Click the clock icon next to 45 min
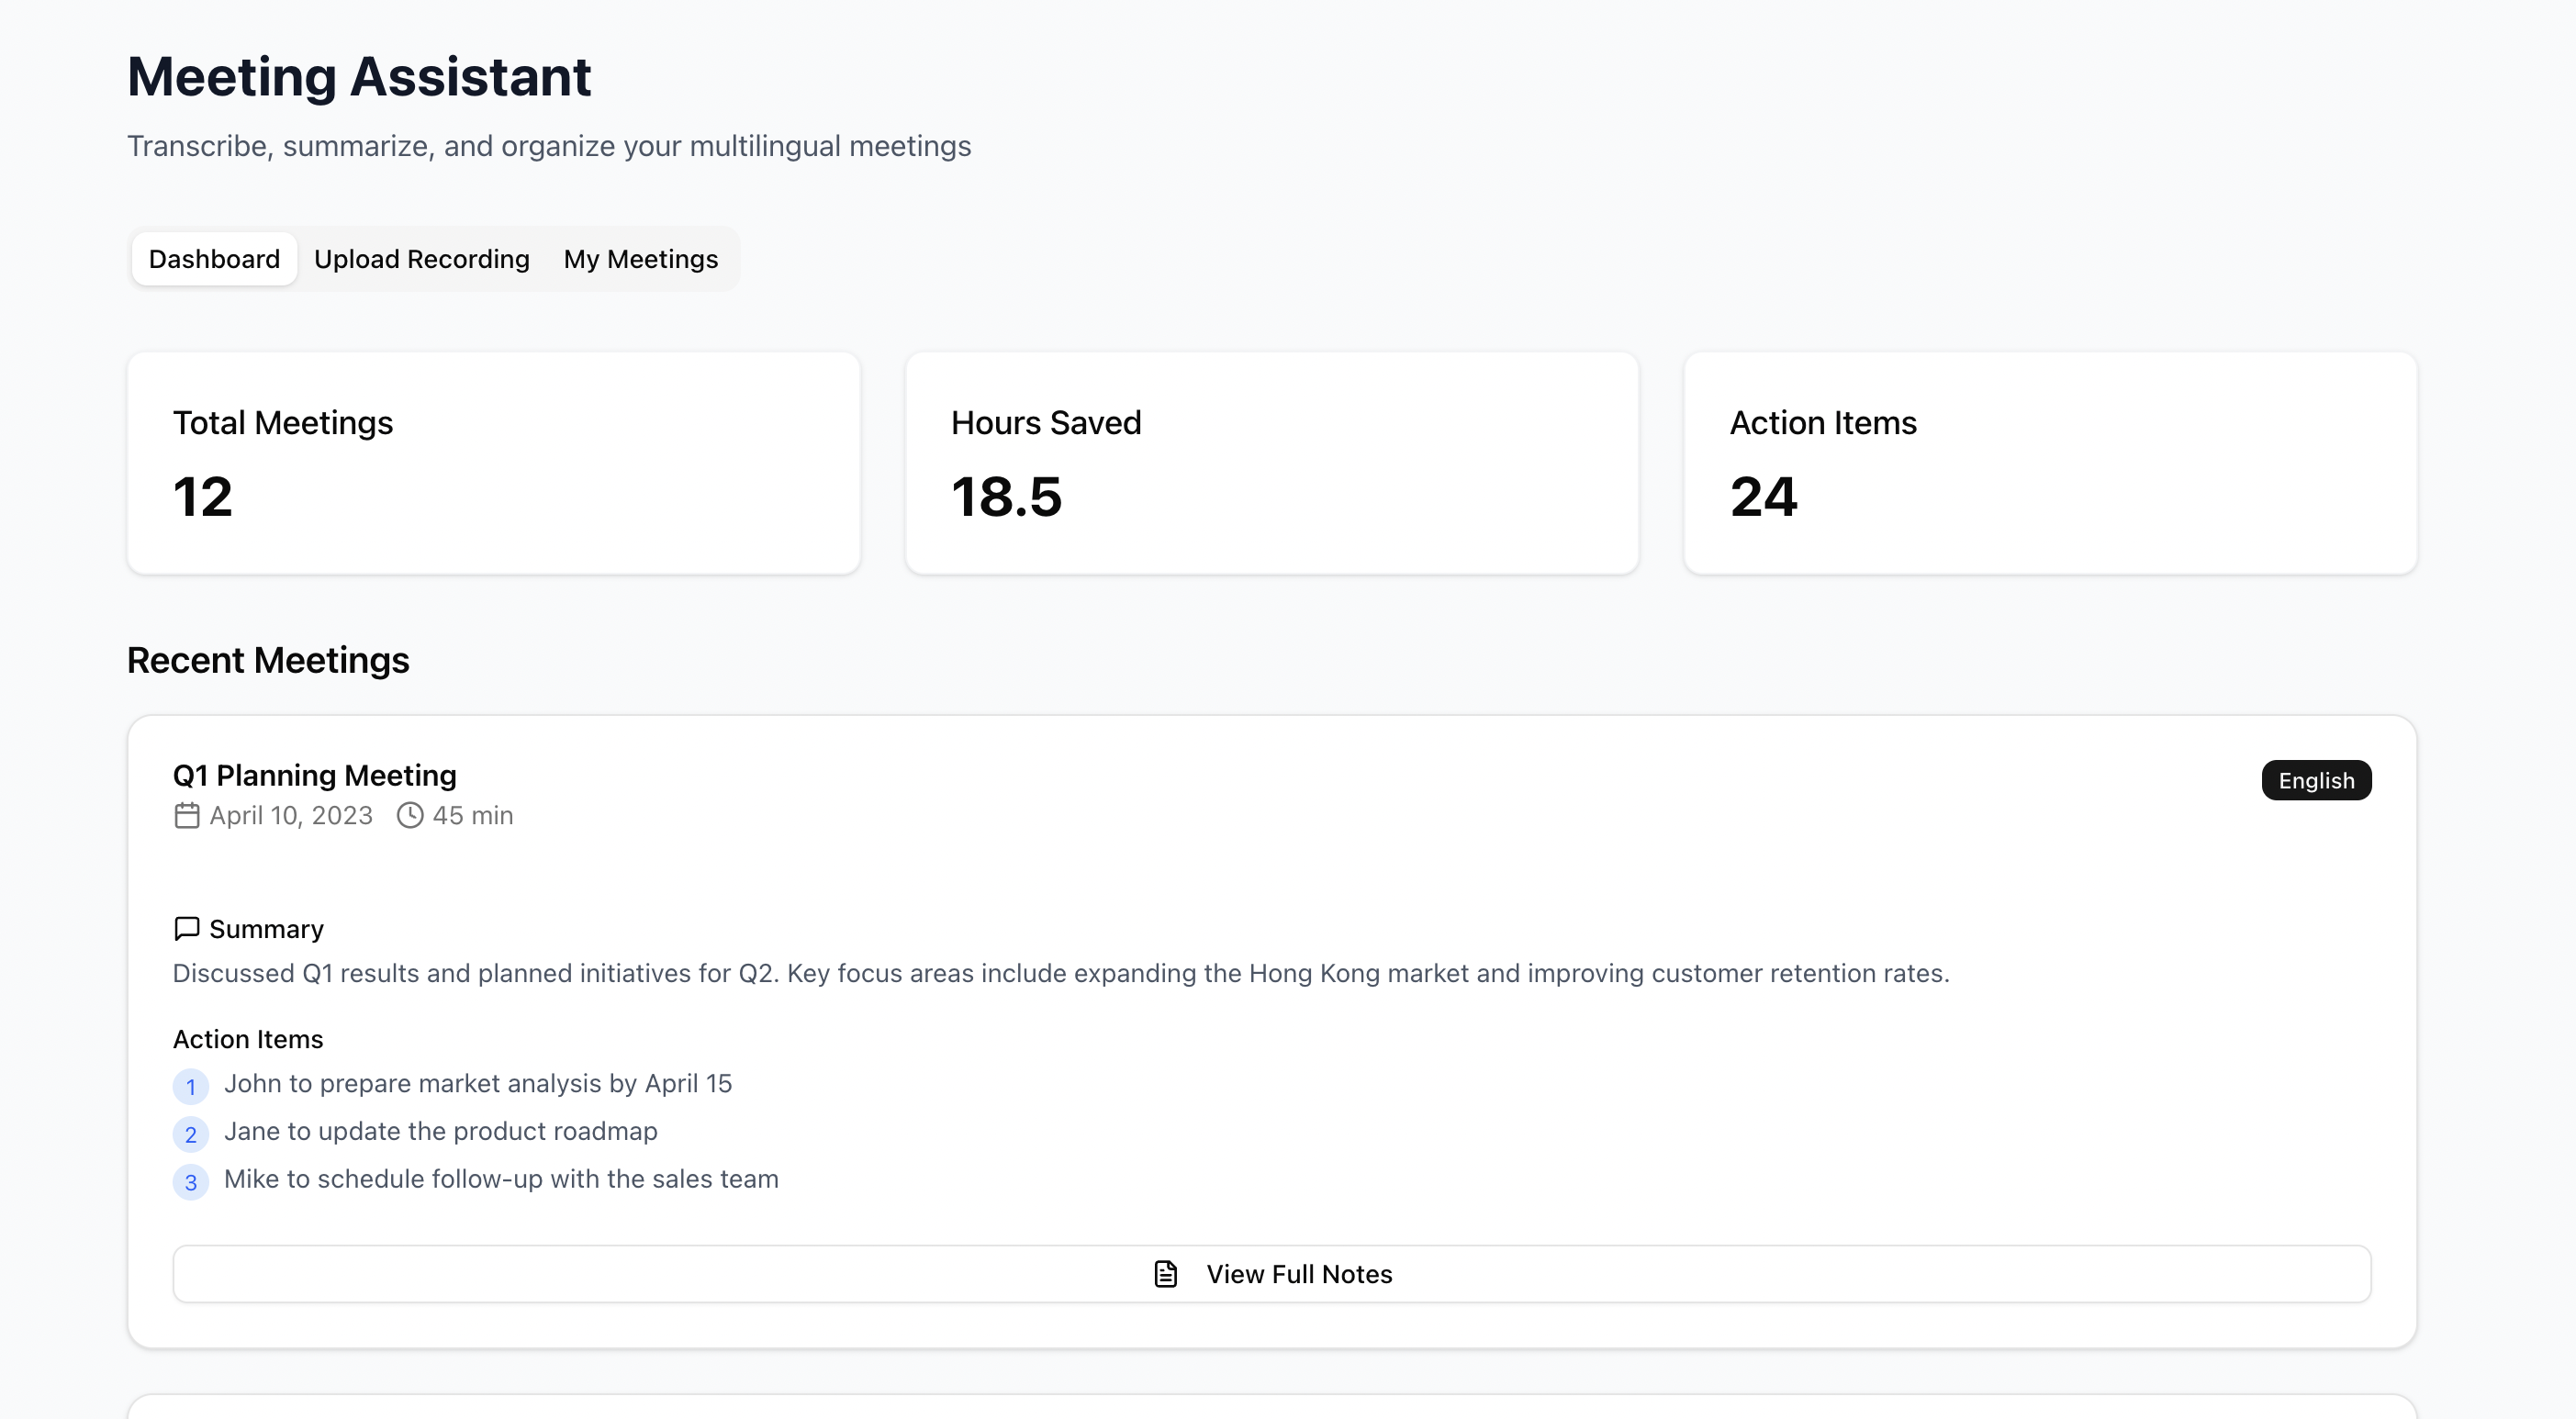This screenshot has height=1419, width=2576. pyautogui.click(x=410, y=815)
